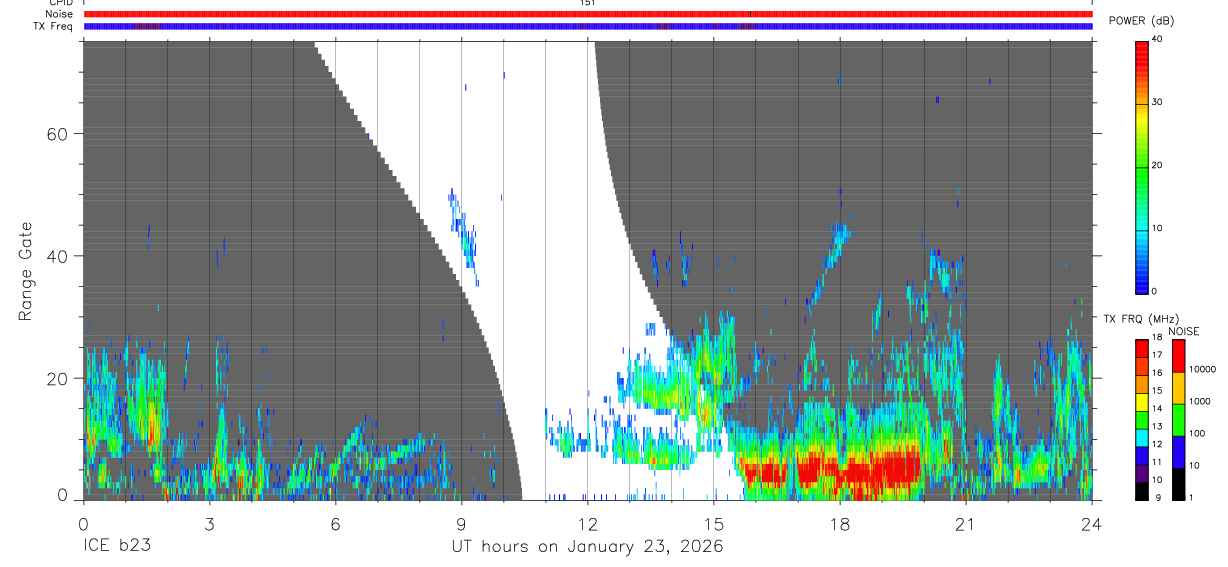Screen dimensions: 1228x567
Task: Select the orange noise swatch between 1000 and 10000
Action: tap(1178, 388)
